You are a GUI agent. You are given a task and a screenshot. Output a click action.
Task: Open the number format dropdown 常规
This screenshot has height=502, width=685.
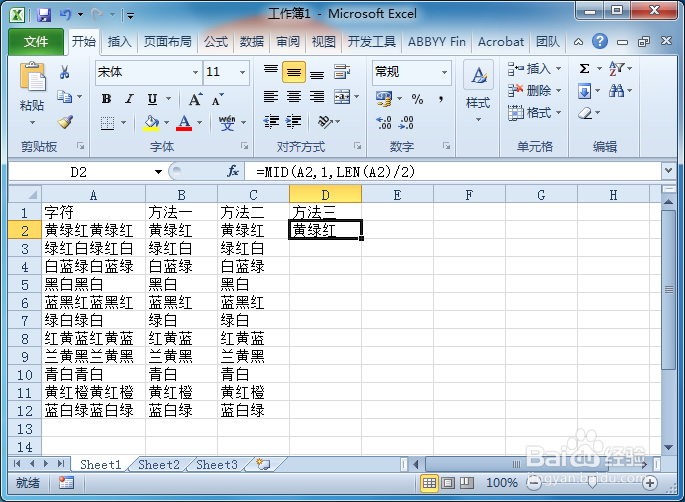tap(444, 72)
